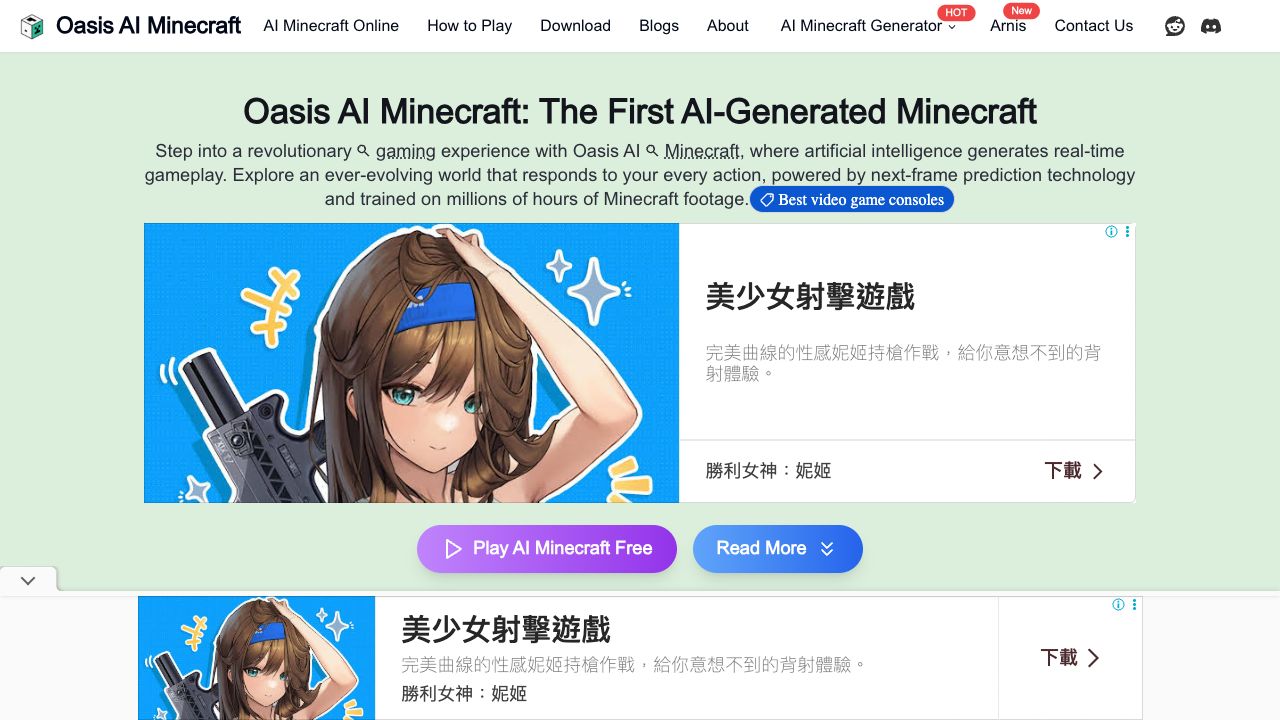Expand content with Read More button
The height and width of the screenshot is (720, 1280).
tap(777, 549)
